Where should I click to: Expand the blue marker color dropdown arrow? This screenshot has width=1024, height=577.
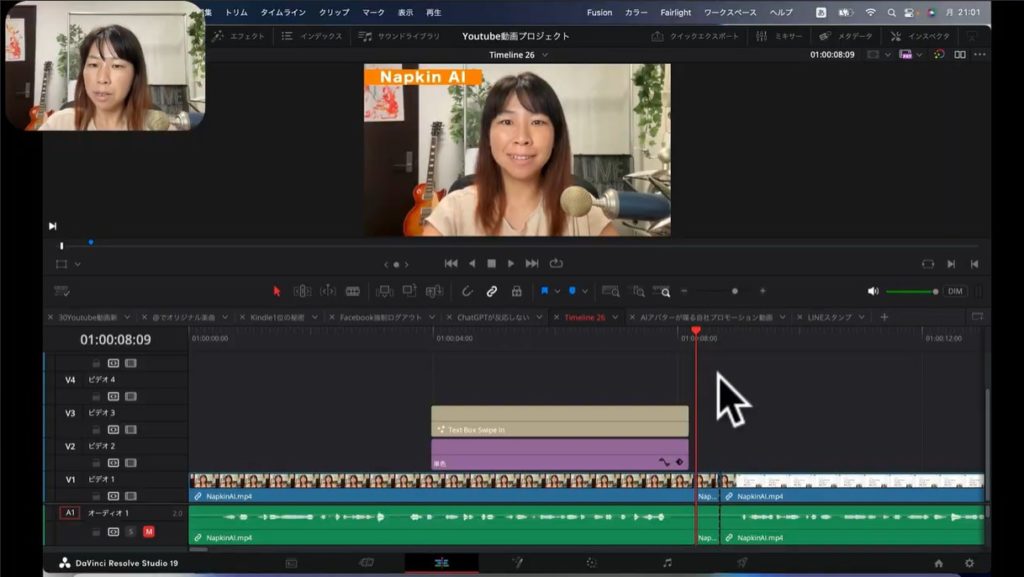(x=585, y=292)
